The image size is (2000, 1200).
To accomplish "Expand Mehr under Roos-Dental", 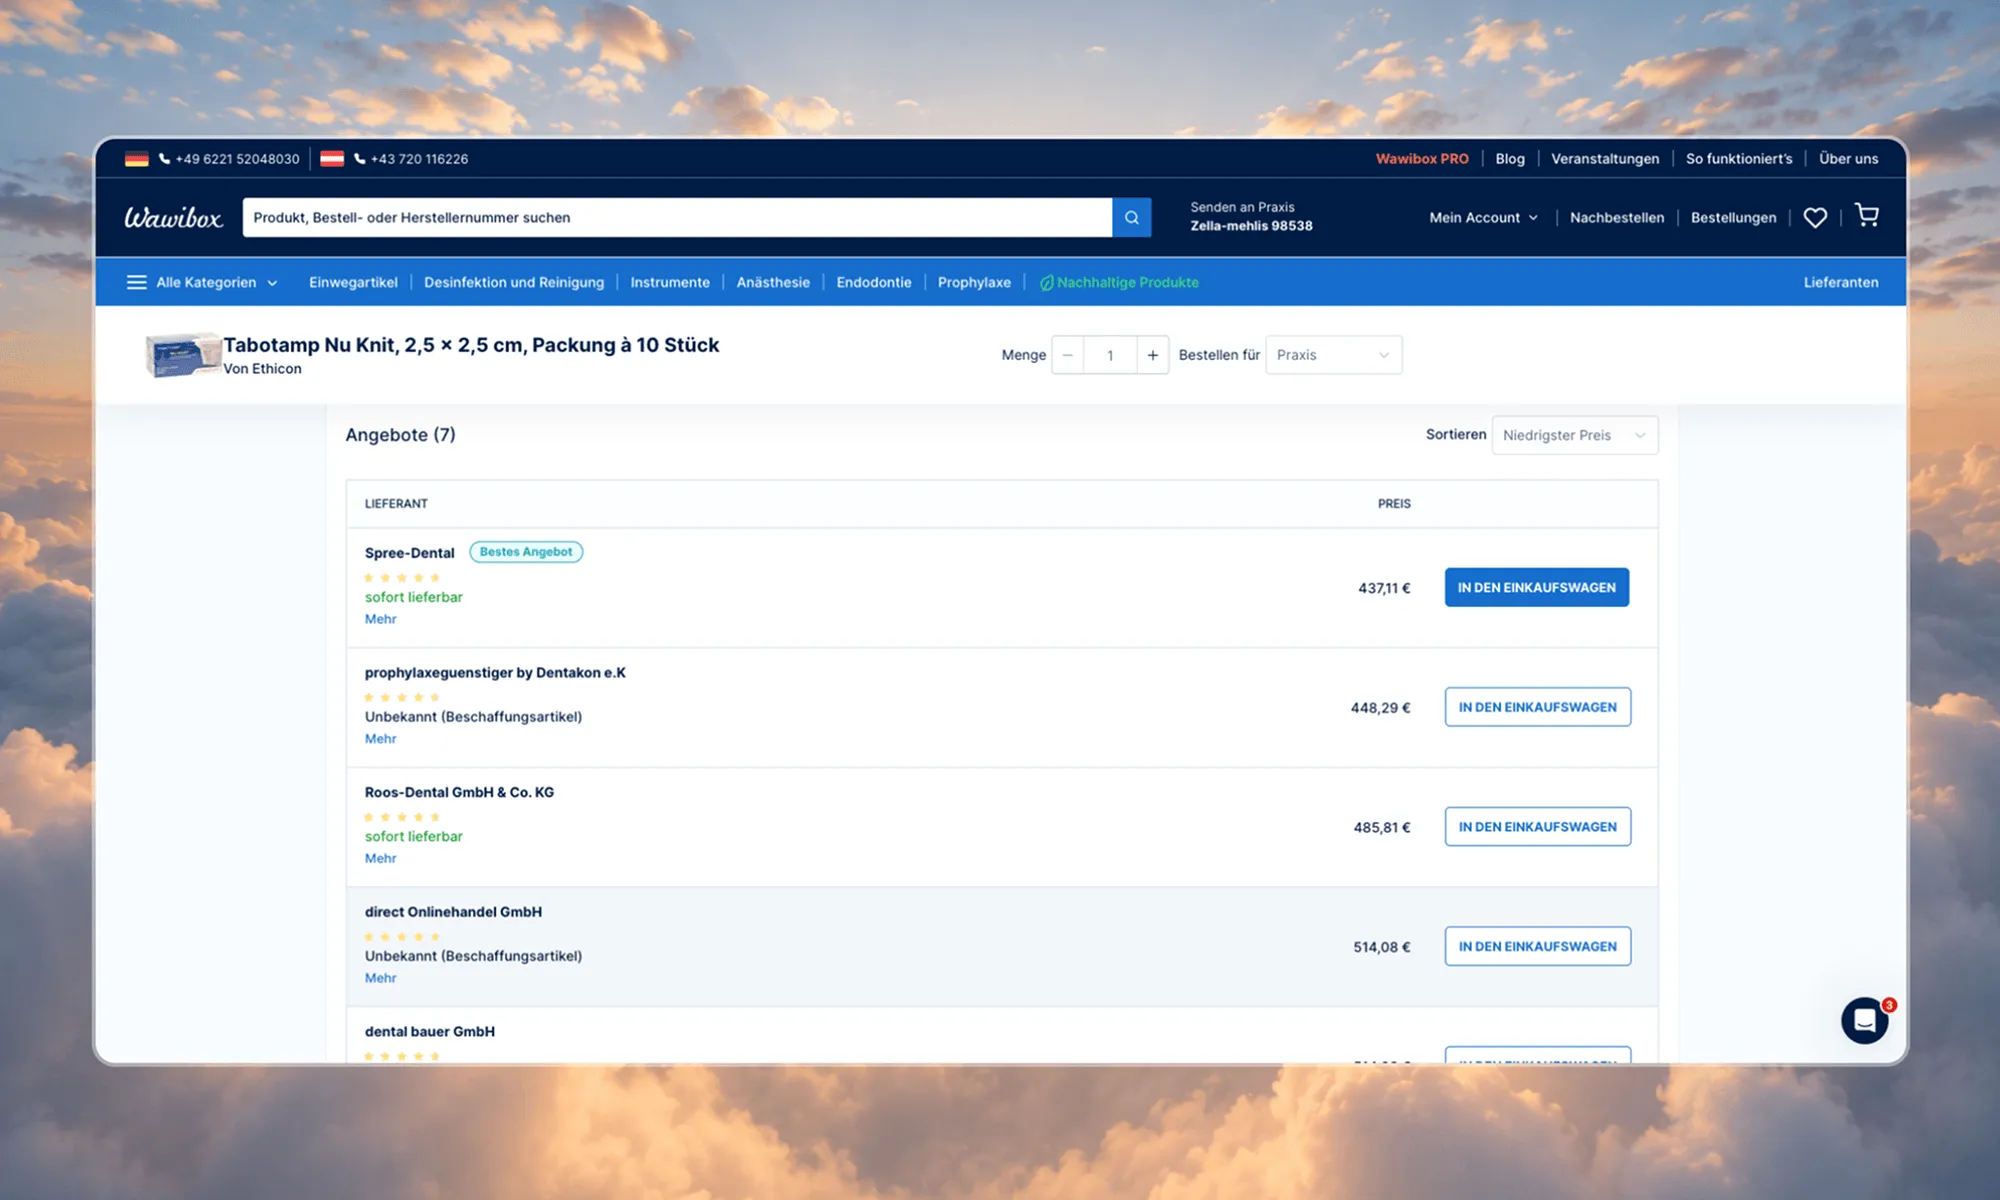I will 380,858.
